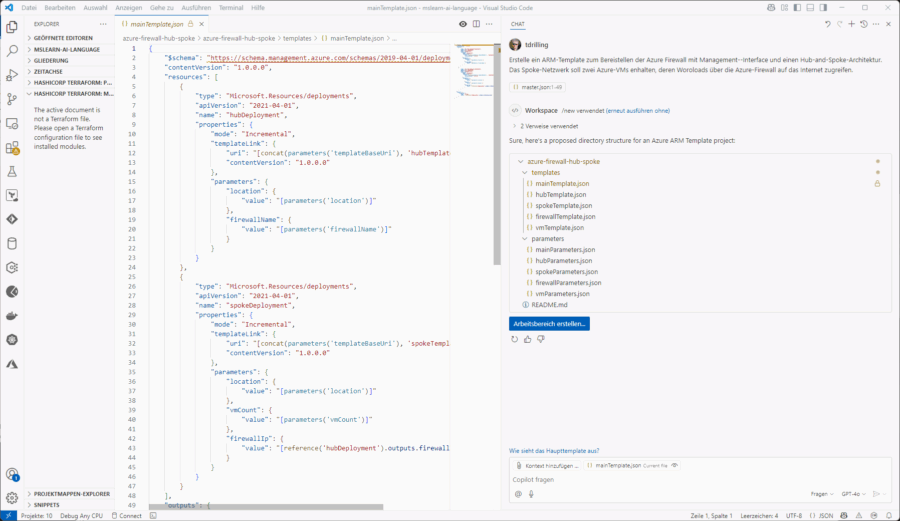Expand Gliederung outline section
The image size is (900, 521).
point(70,60)
